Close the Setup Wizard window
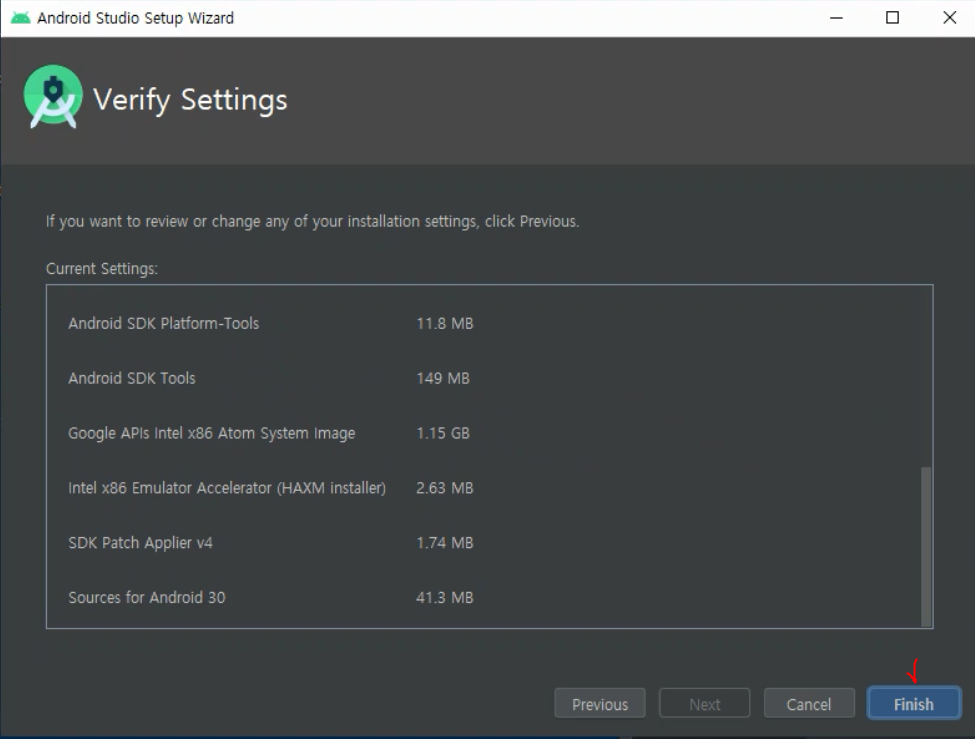Viewport: 975px width, 739px height. pyautogui.click(x=949, y=17)
